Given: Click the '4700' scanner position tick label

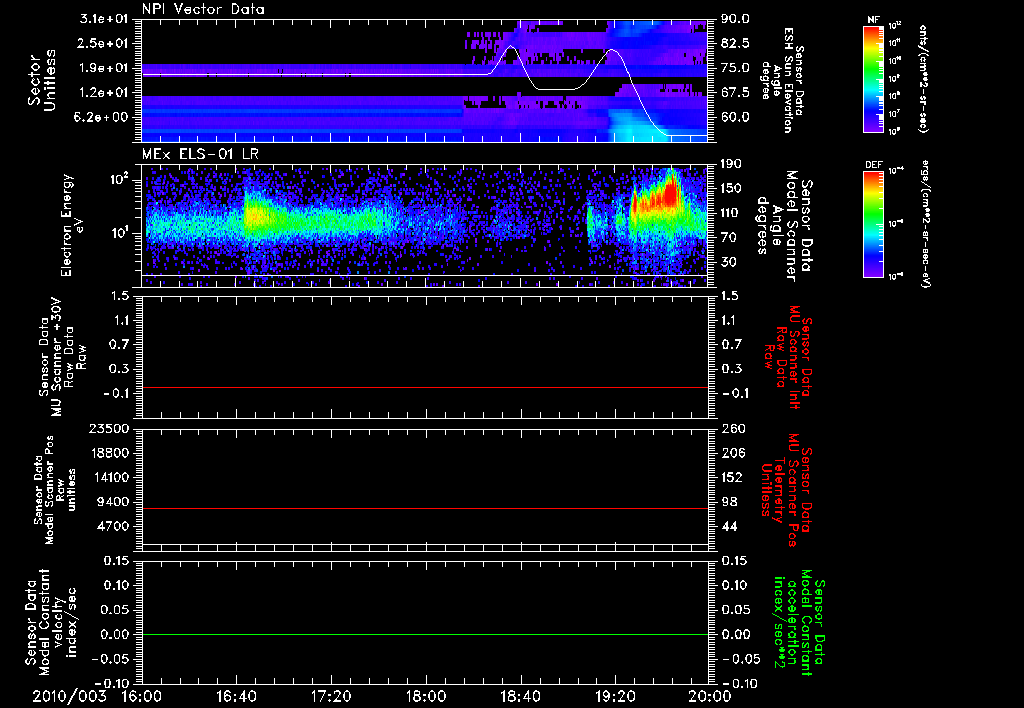Looking at the screenshot, I should pos(114,526).
